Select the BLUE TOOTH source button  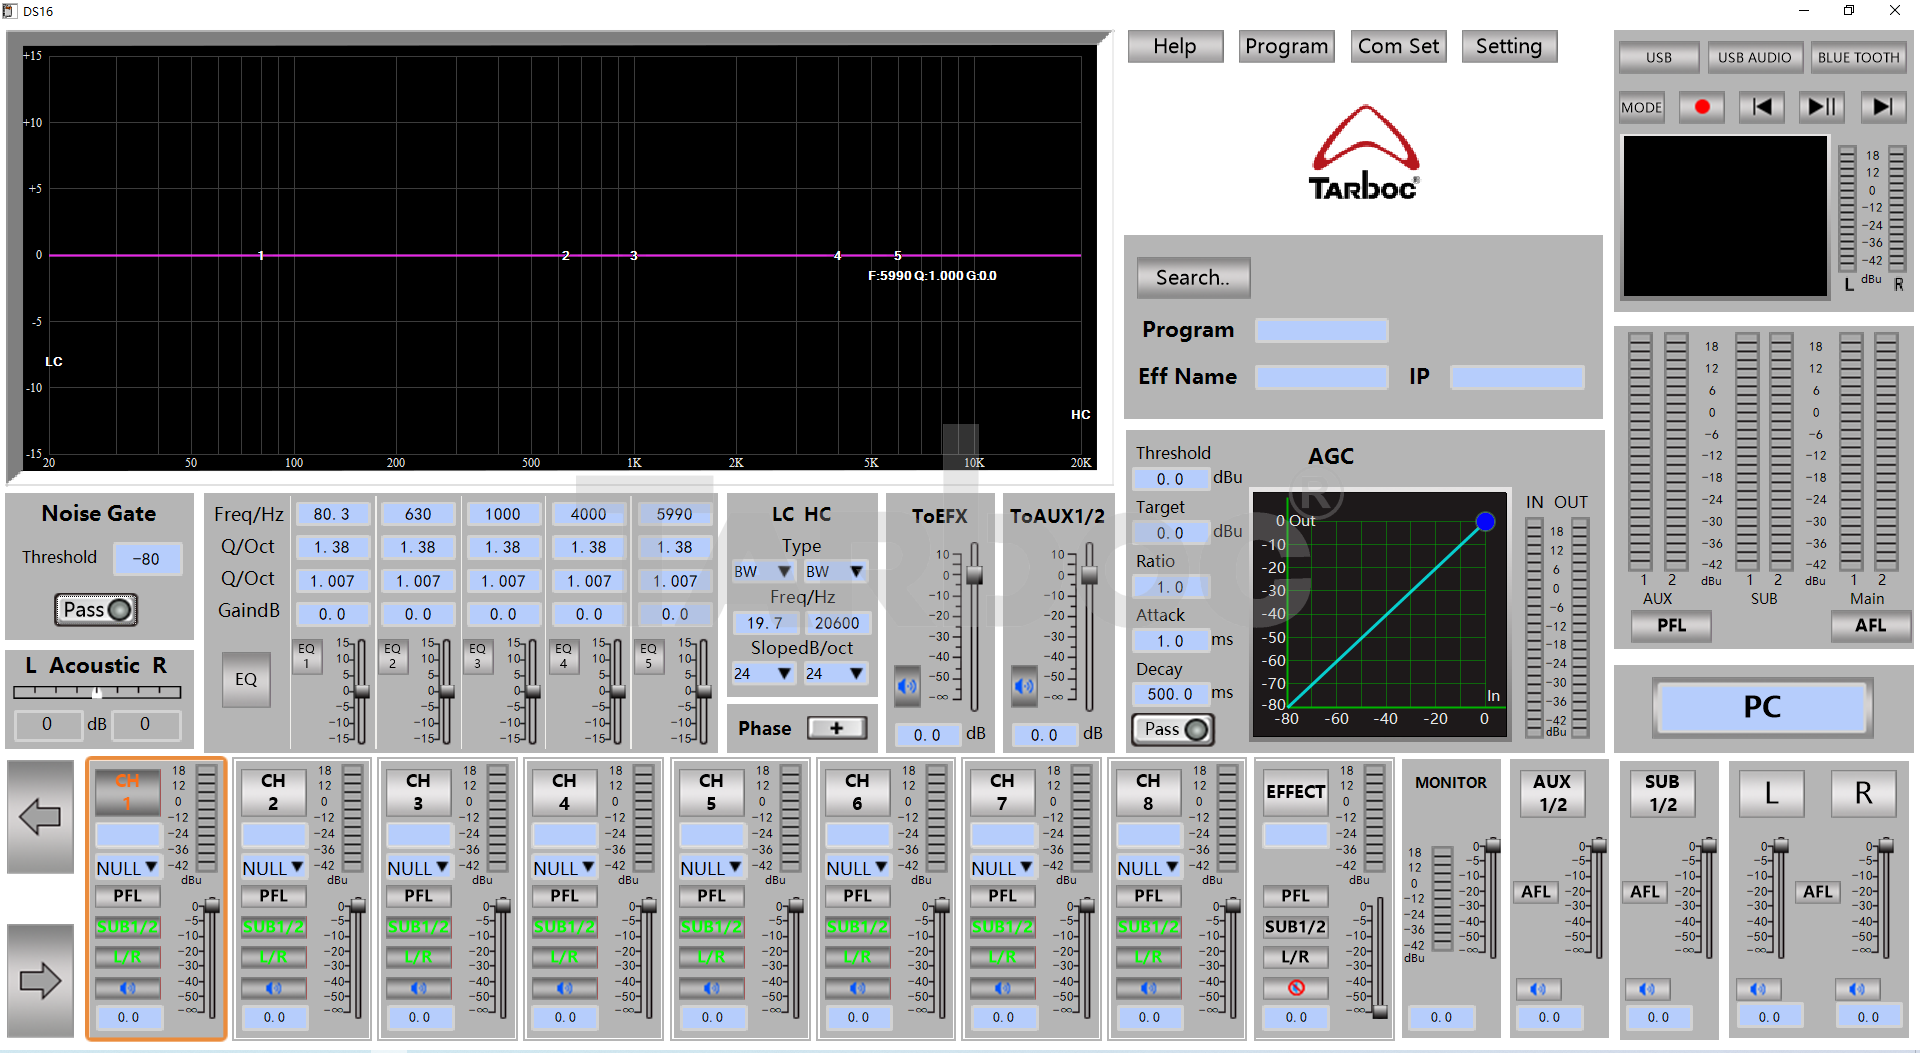point(1858,57)
